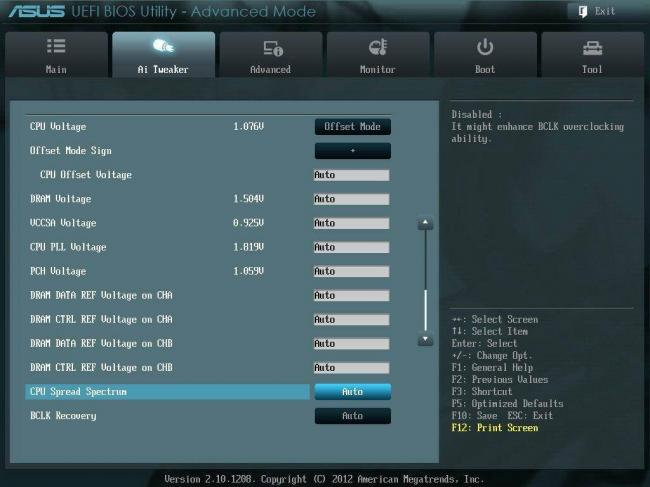
Task: Open the Advanced tab label
Action: click(x=270, y=70)
